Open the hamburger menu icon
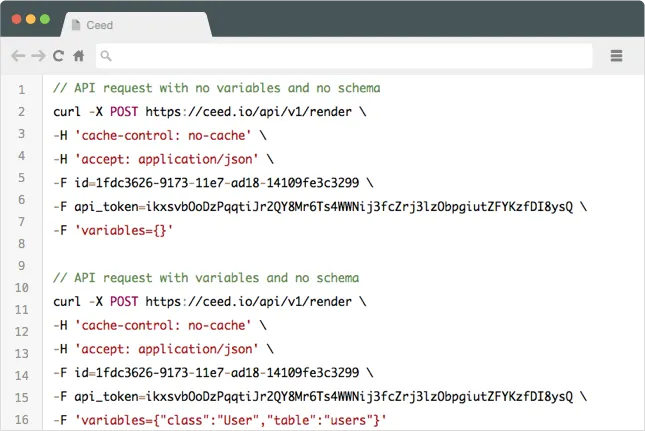Screen dimensions: 645x431 (616, 56)
